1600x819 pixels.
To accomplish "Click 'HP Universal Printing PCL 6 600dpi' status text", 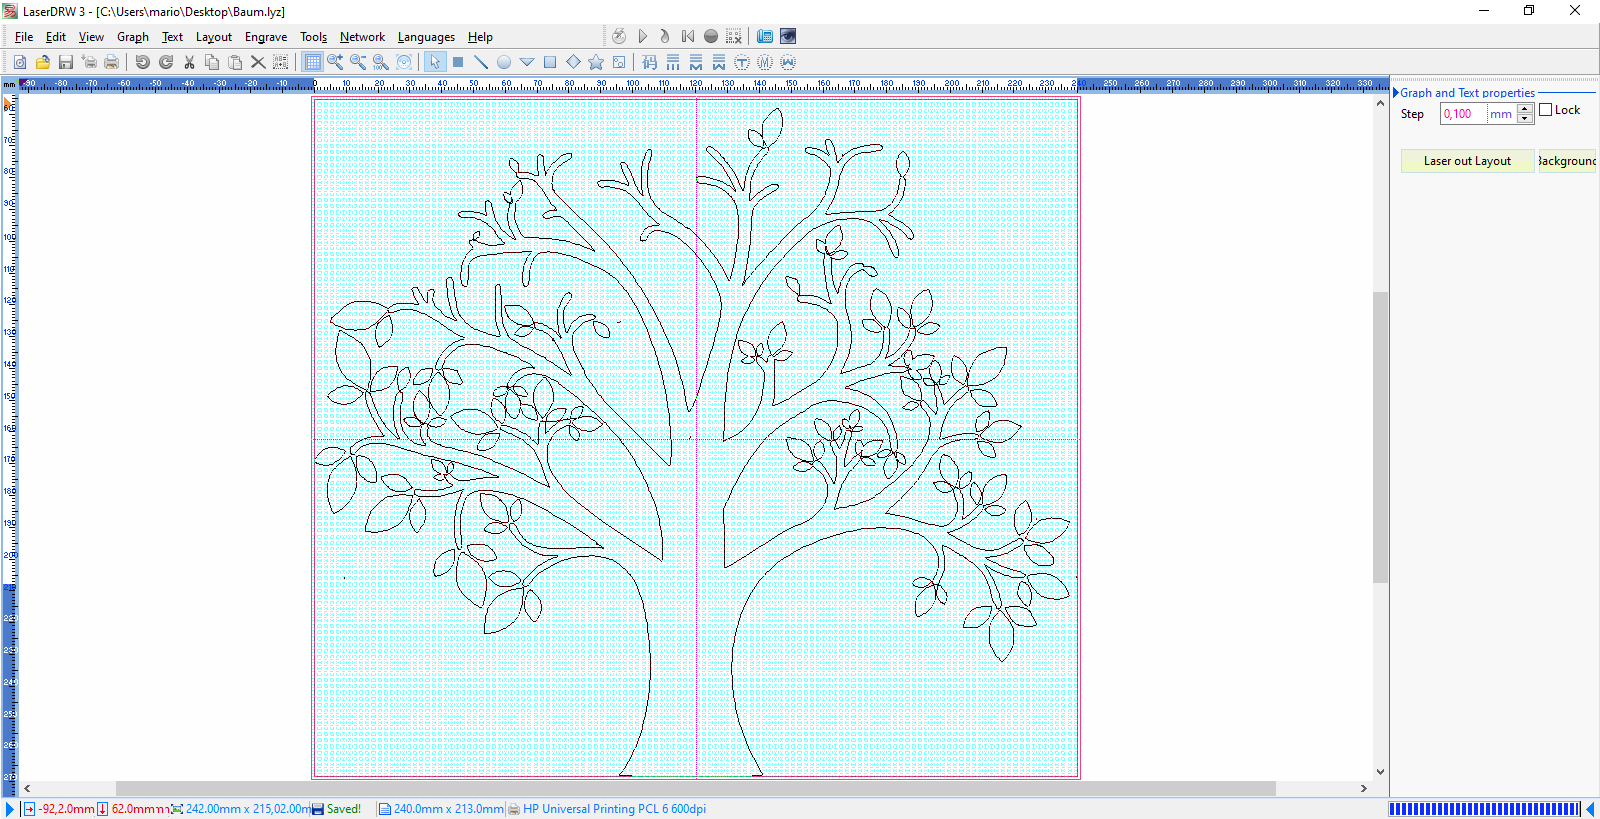I will pos(614,809).
